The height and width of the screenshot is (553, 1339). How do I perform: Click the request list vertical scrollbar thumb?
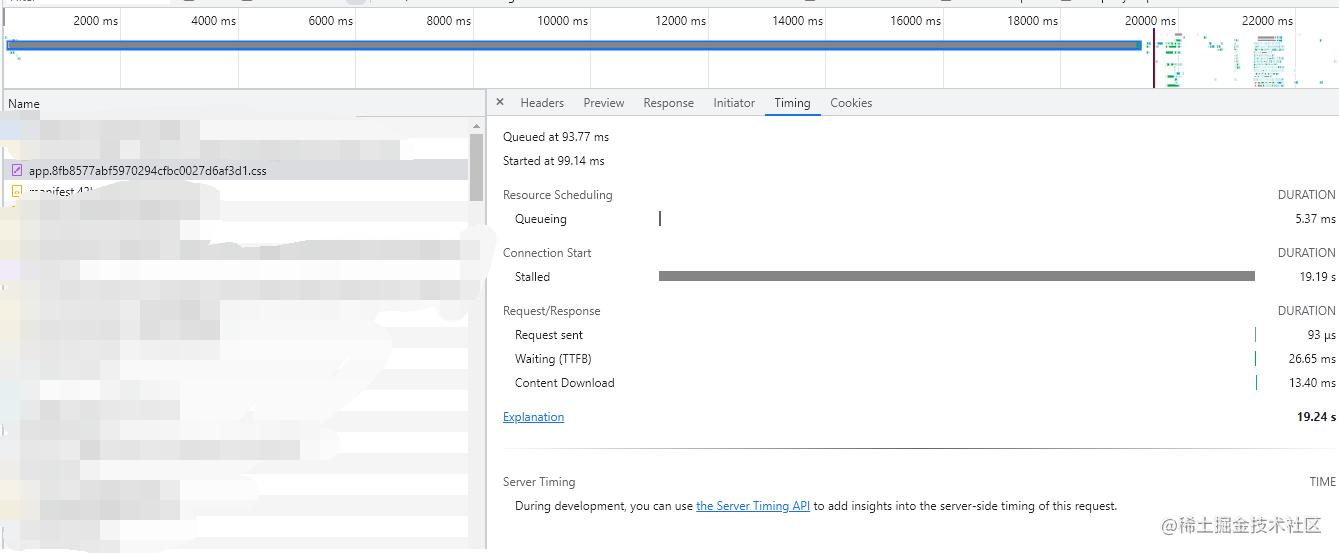pyautogui.click(x=477, y=166)
